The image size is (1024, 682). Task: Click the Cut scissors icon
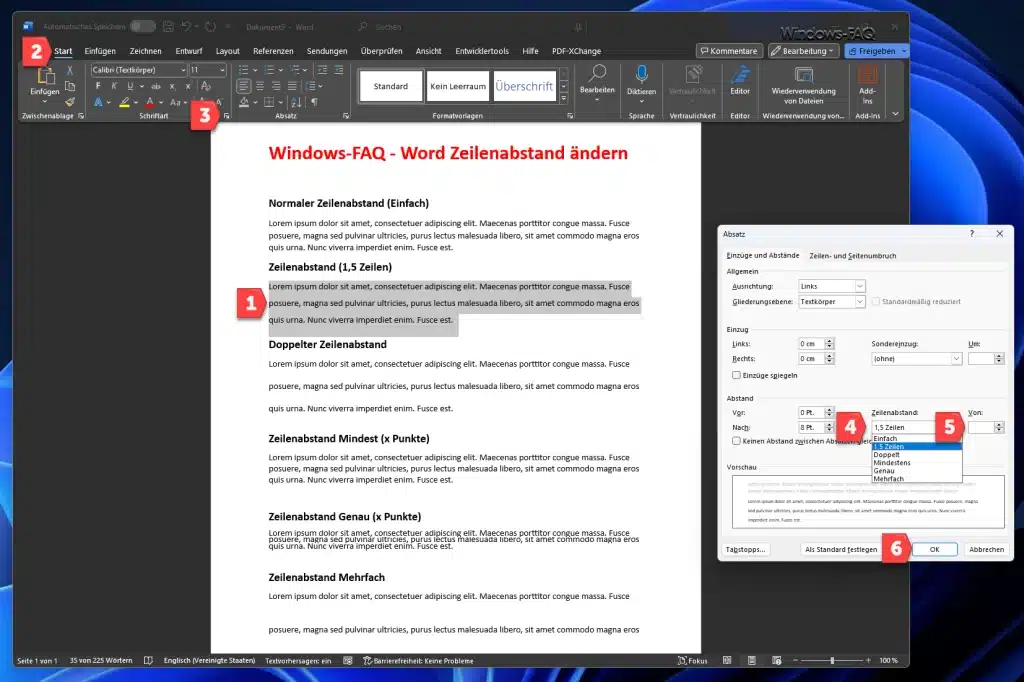point(70,70)
